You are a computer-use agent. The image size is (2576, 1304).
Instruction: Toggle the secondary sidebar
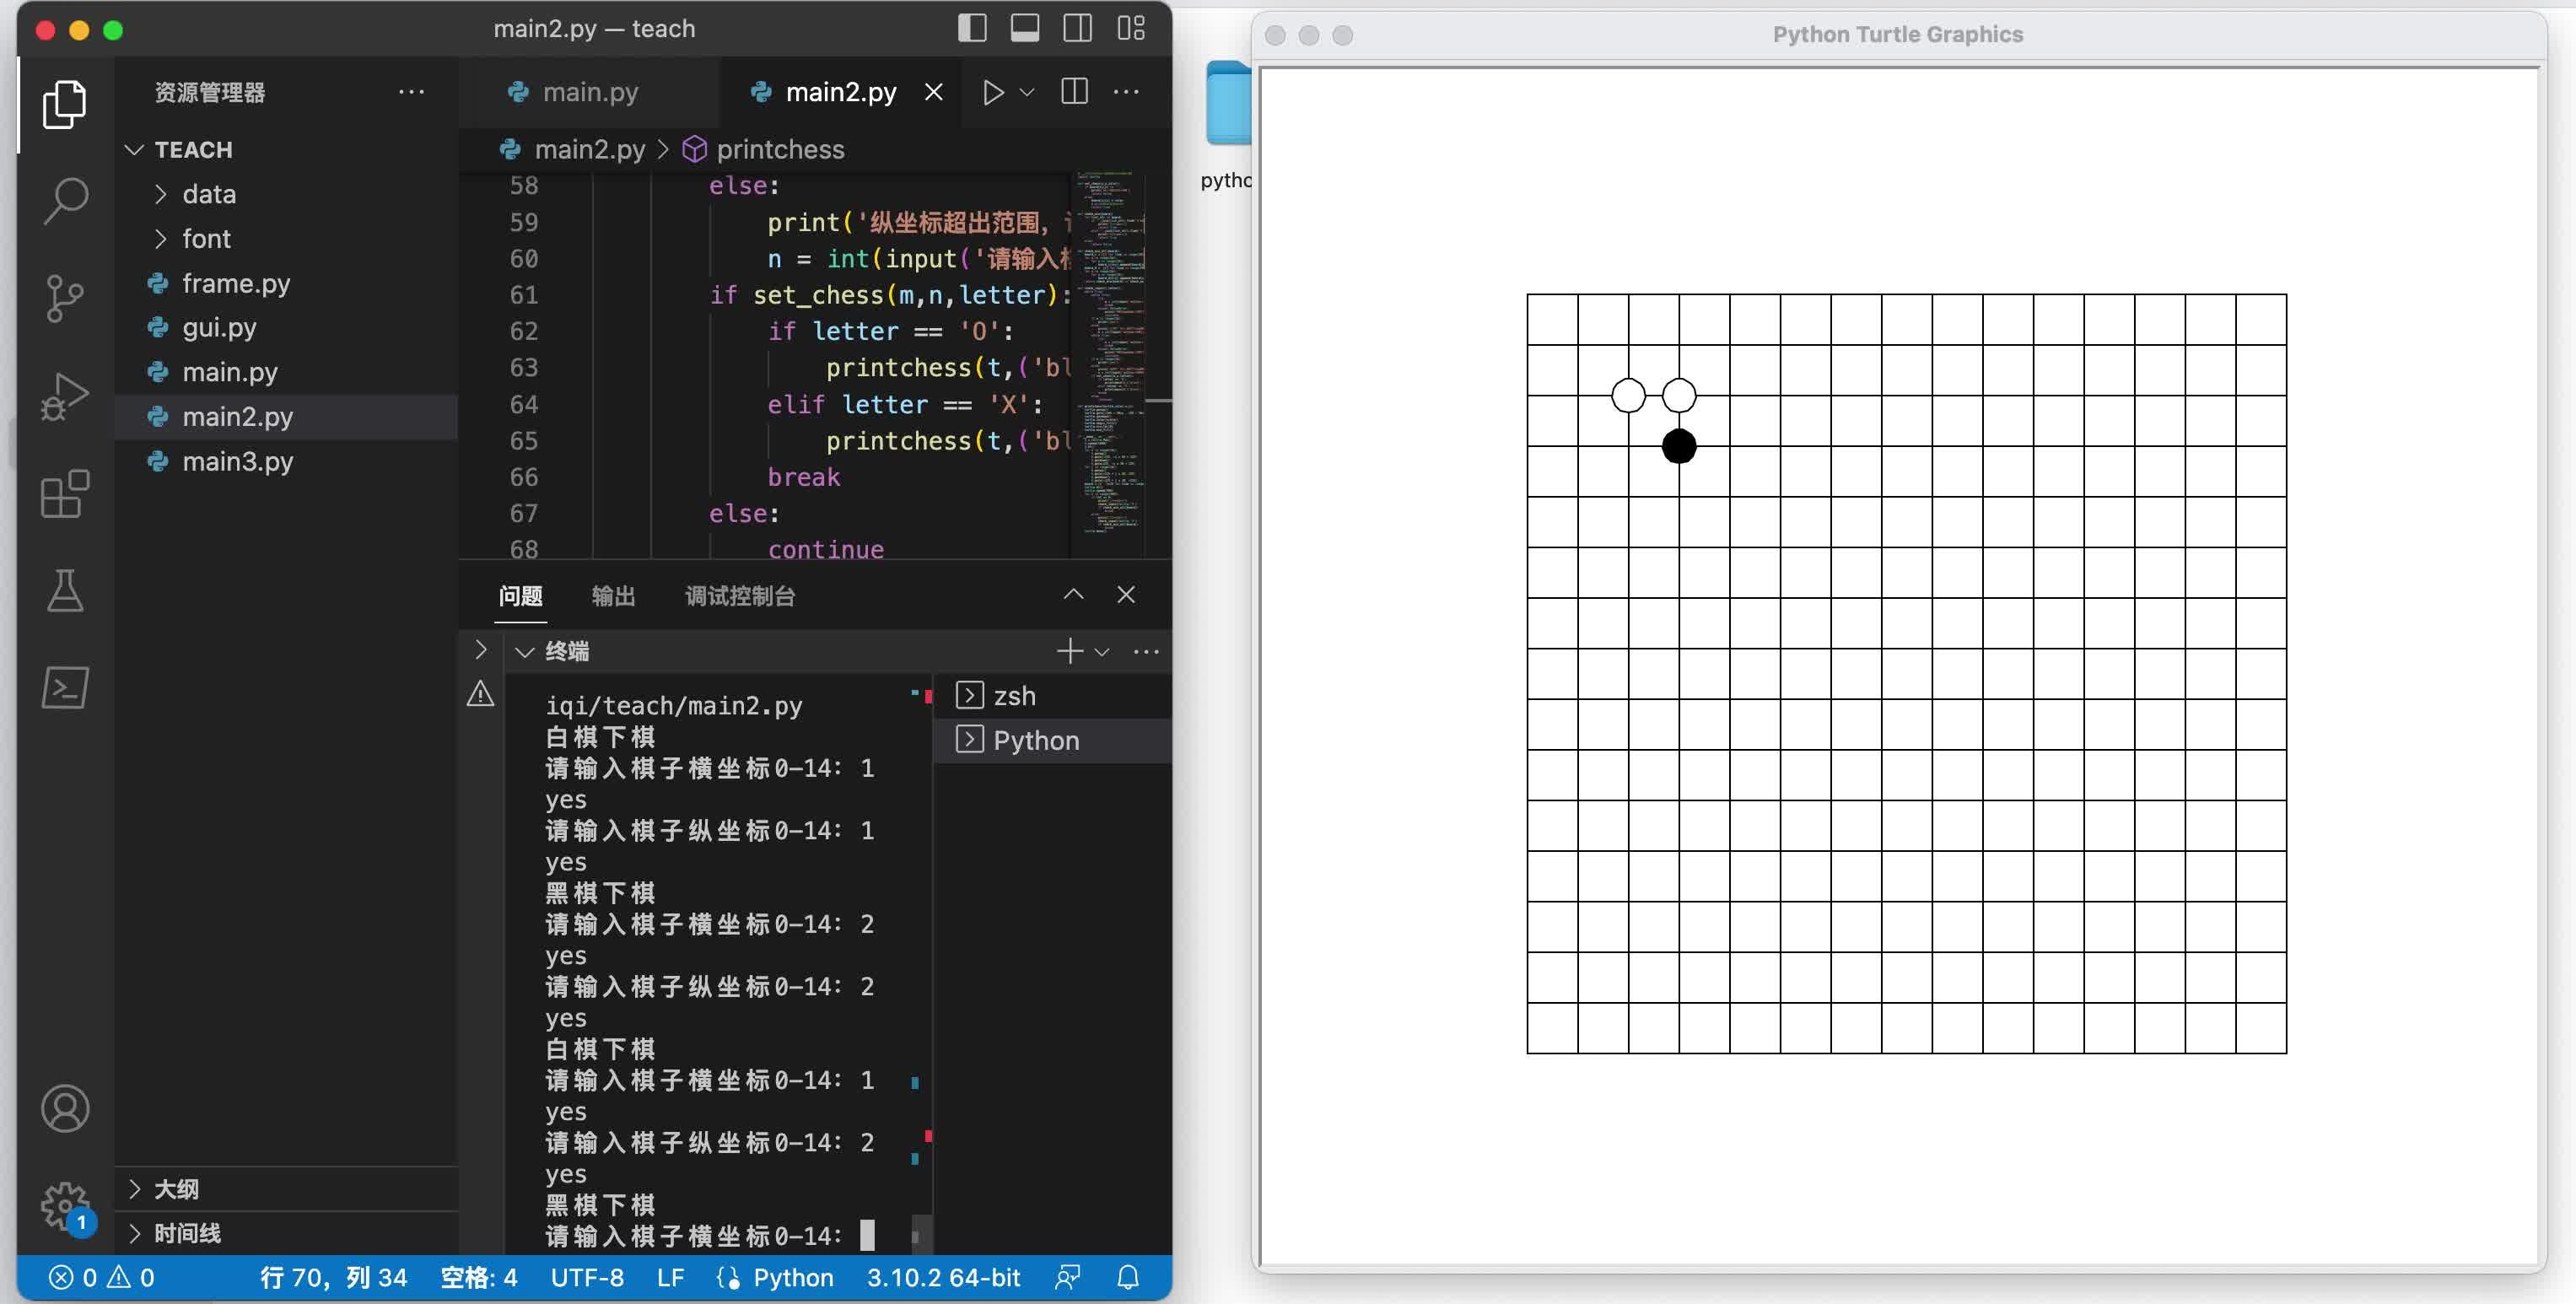(1078, 28)
